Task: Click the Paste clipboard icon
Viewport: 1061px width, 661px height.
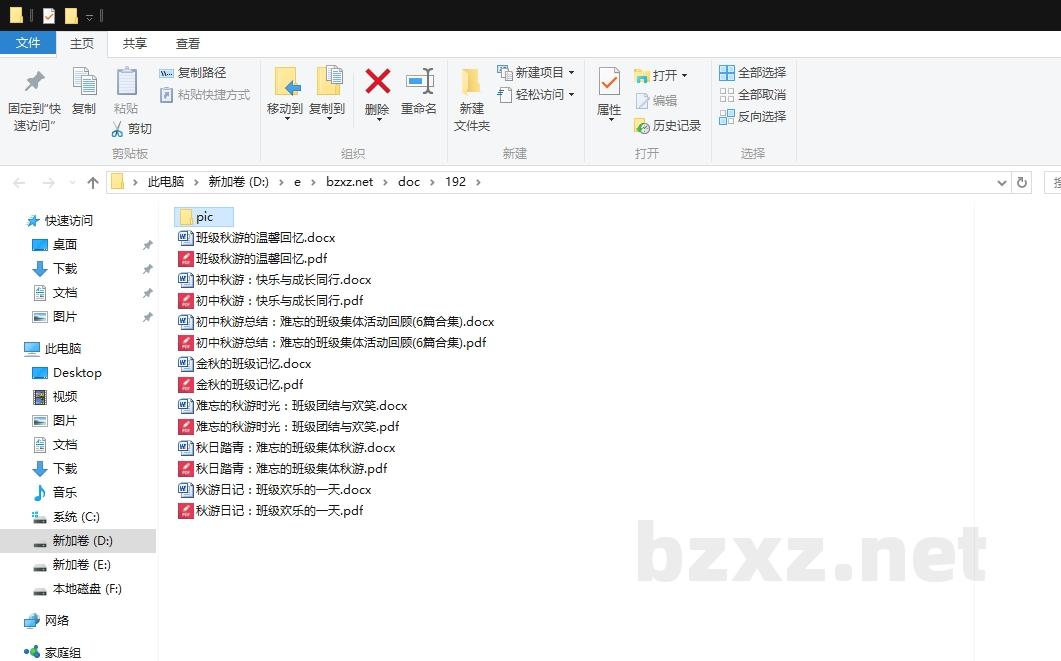Action: [x=126, y=82]
